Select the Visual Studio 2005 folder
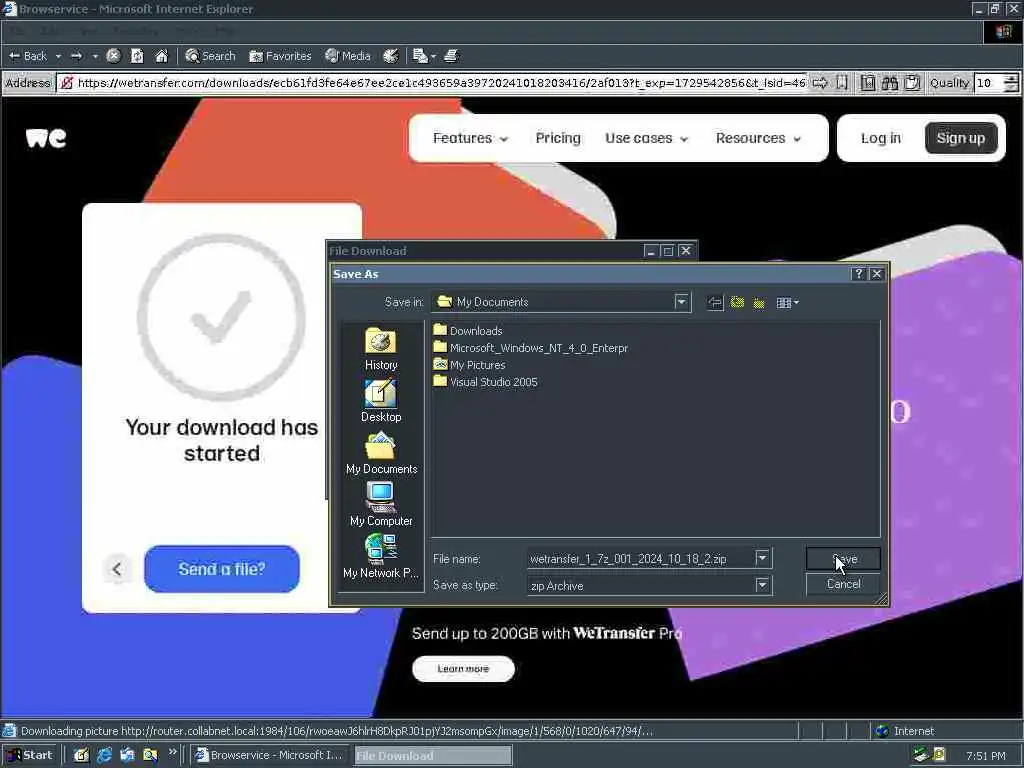This screenshot has width=1024, height=768. pos(485,381)
